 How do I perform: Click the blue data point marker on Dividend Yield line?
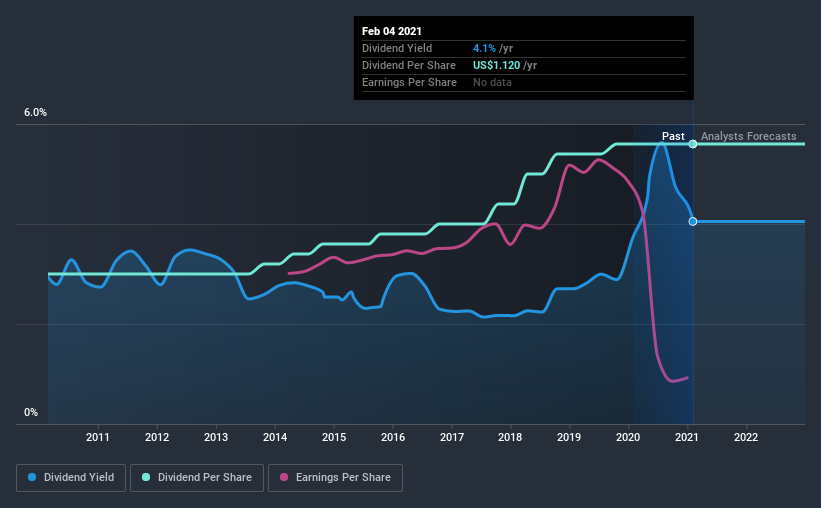[693, 222]
